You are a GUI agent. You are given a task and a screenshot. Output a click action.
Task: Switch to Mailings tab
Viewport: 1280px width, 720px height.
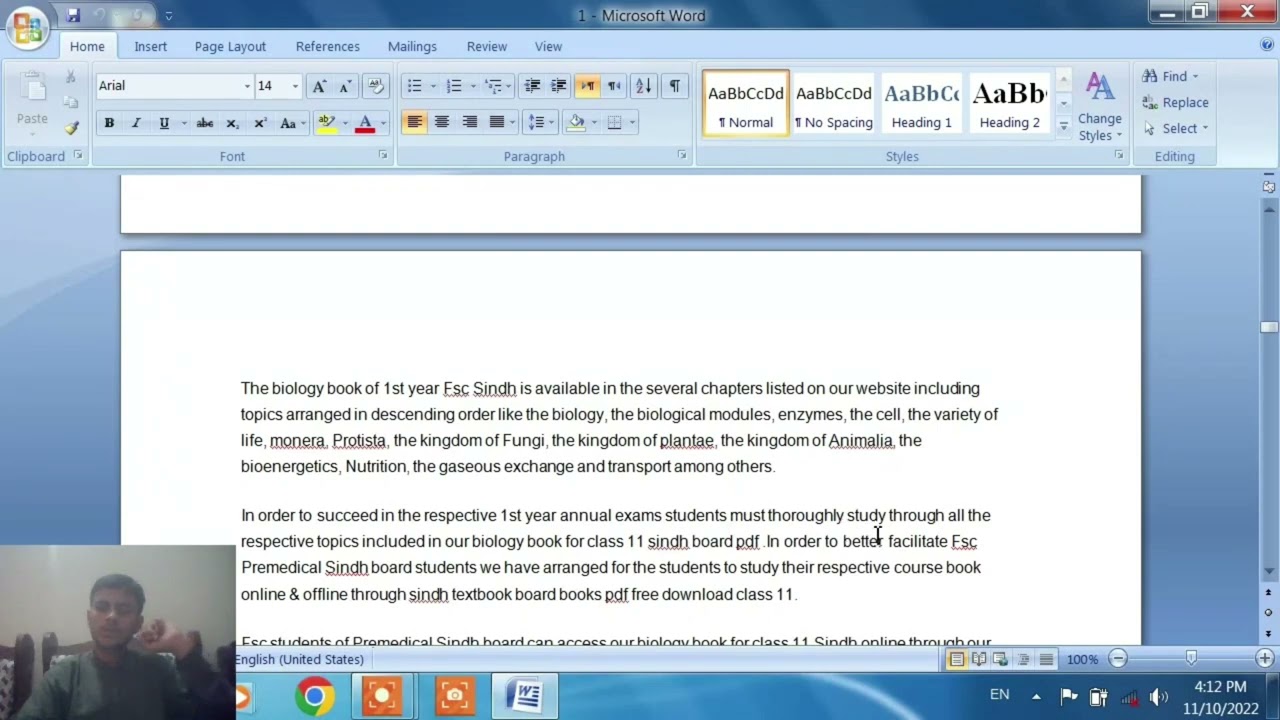(x=412, y=46)
